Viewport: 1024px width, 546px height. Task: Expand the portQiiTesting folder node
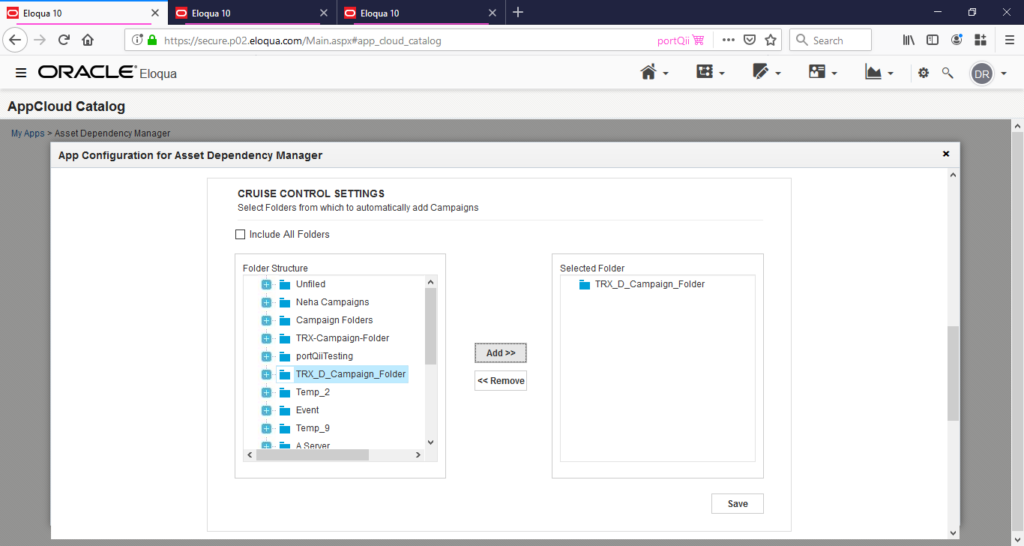(267, 356)
